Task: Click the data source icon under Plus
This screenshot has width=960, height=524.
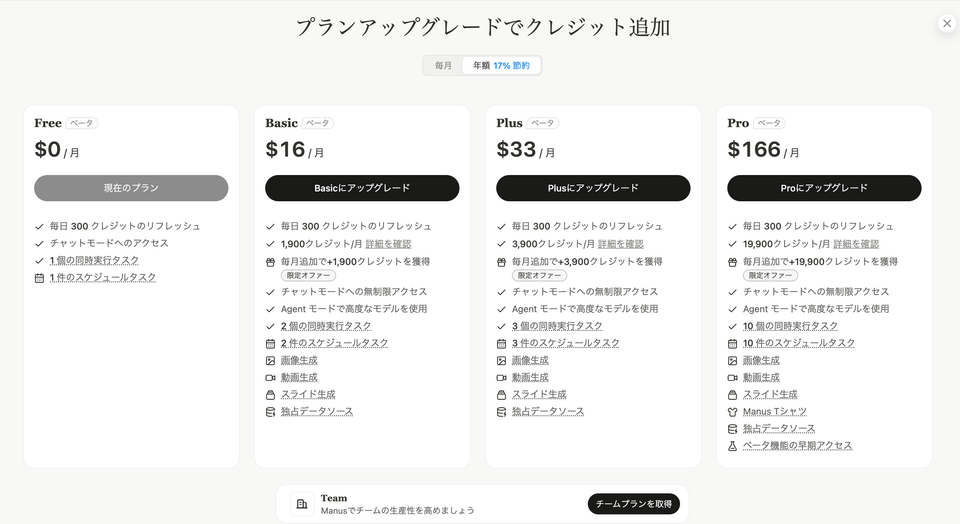Action: pos(501,411)
